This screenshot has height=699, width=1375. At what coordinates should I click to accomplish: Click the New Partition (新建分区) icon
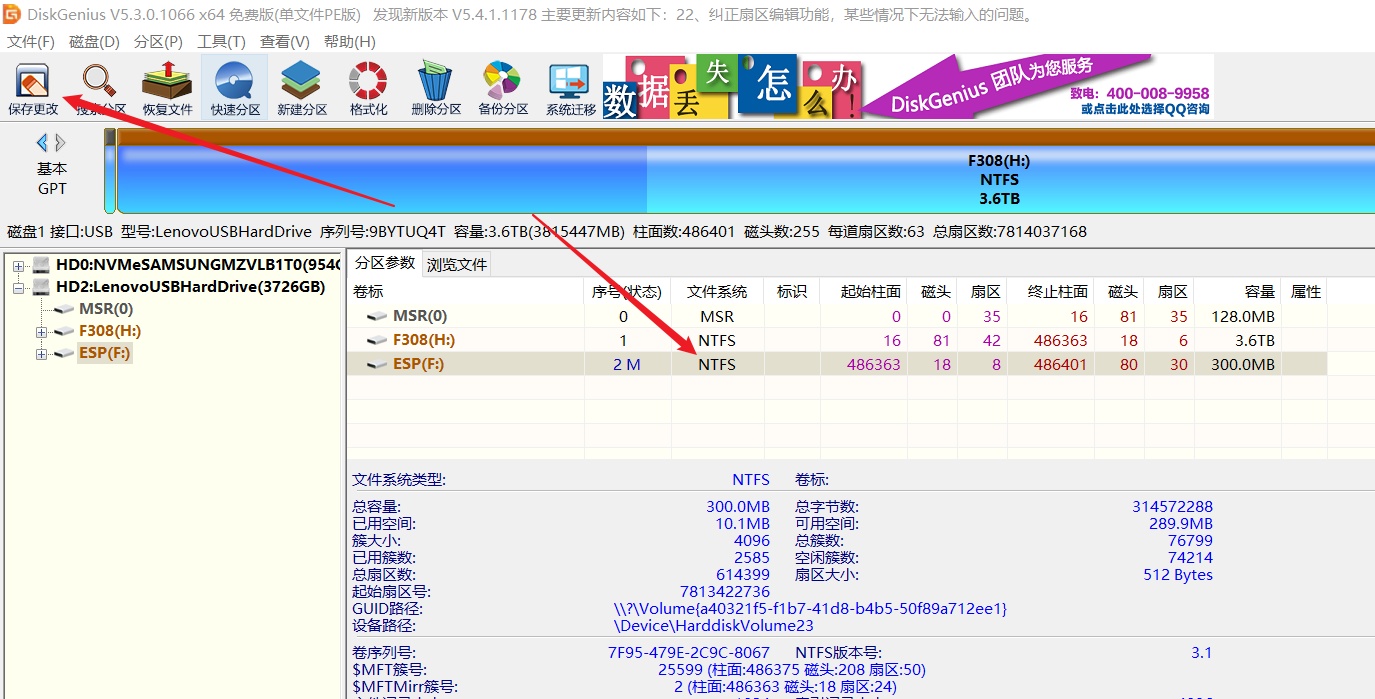tap(302, 88)
